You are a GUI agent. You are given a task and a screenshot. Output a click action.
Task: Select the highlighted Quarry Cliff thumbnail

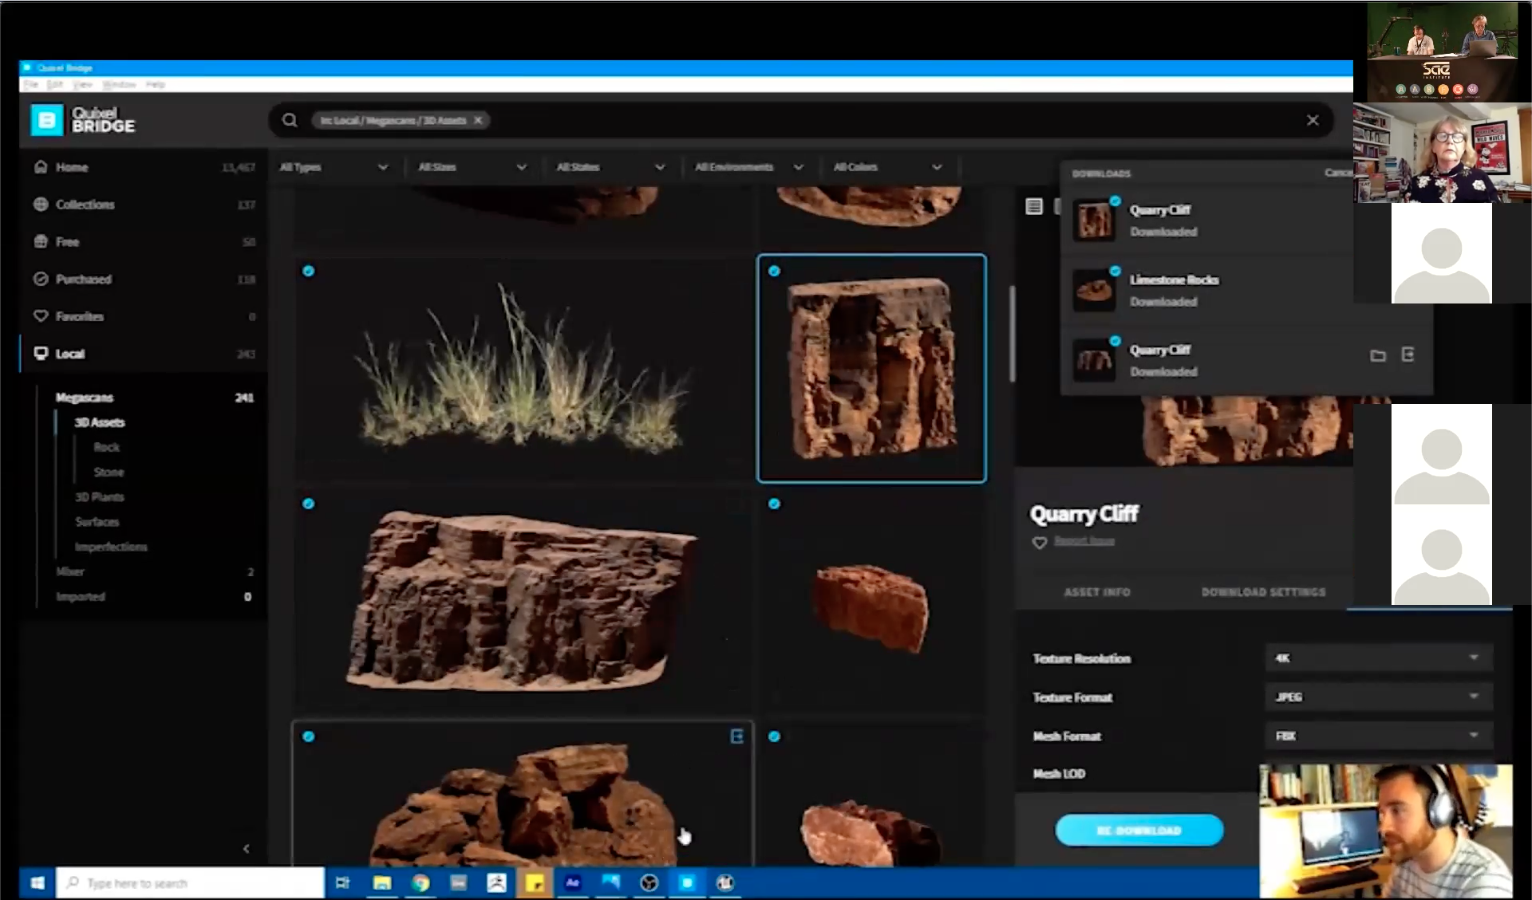pos(872,369)
